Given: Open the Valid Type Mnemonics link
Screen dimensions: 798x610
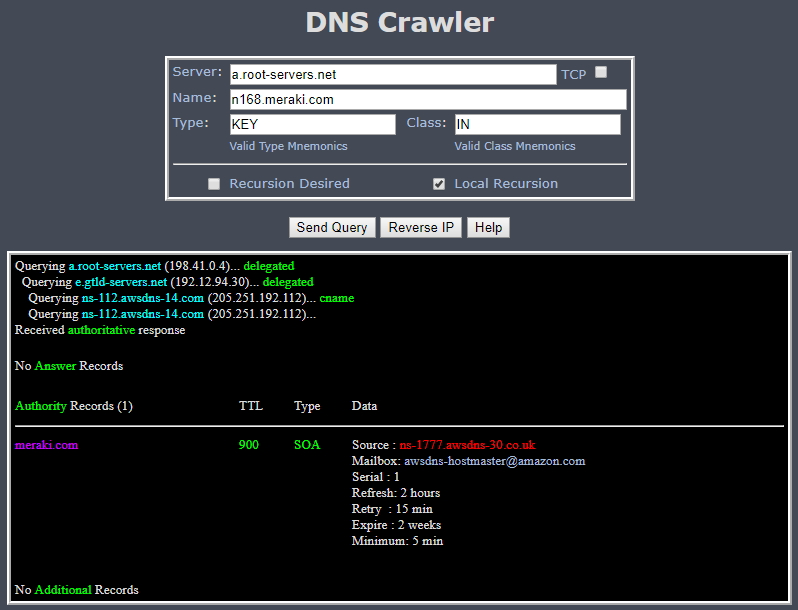Looking at the screenshot, I should [288, 146].
